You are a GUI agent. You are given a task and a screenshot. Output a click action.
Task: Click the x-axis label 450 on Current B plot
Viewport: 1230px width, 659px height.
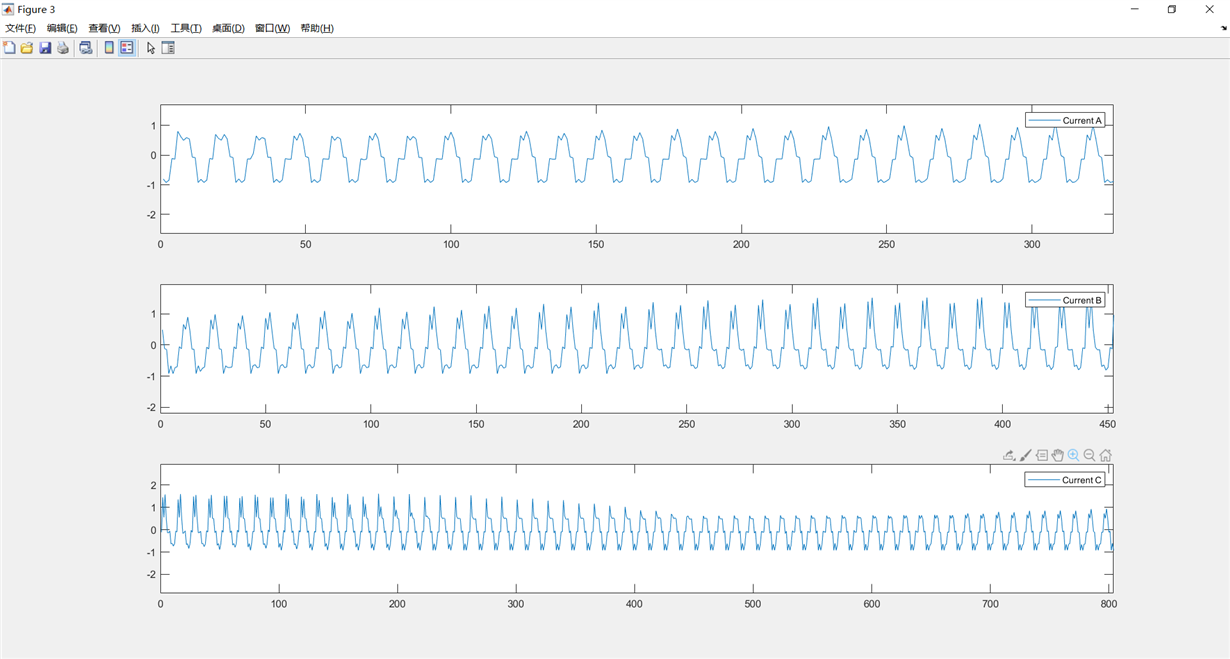pos(1108,424)
